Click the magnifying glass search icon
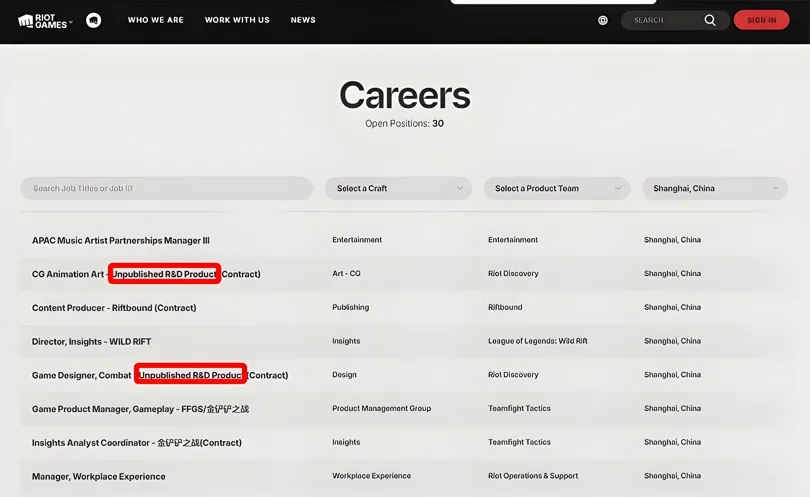 click(x=710, y=20)
